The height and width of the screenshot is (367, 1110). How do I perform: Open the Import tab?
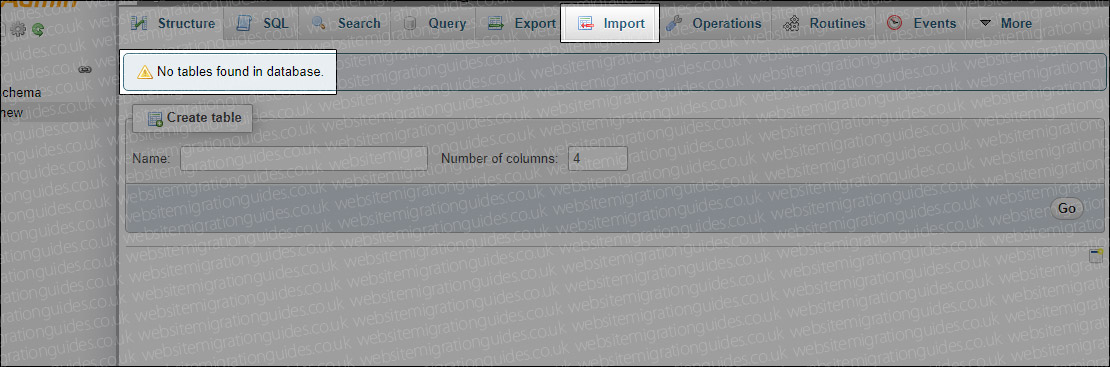[x=610, y=23]
